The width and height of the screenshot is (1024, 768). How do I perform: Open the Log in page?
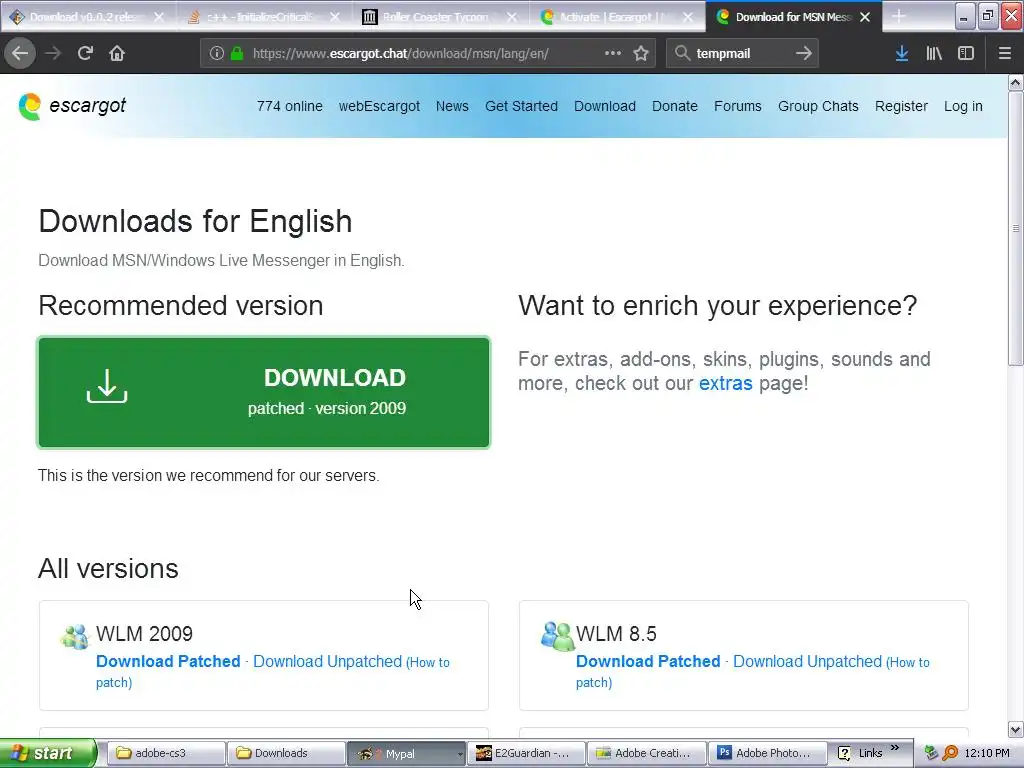click(x=963, y=106)
